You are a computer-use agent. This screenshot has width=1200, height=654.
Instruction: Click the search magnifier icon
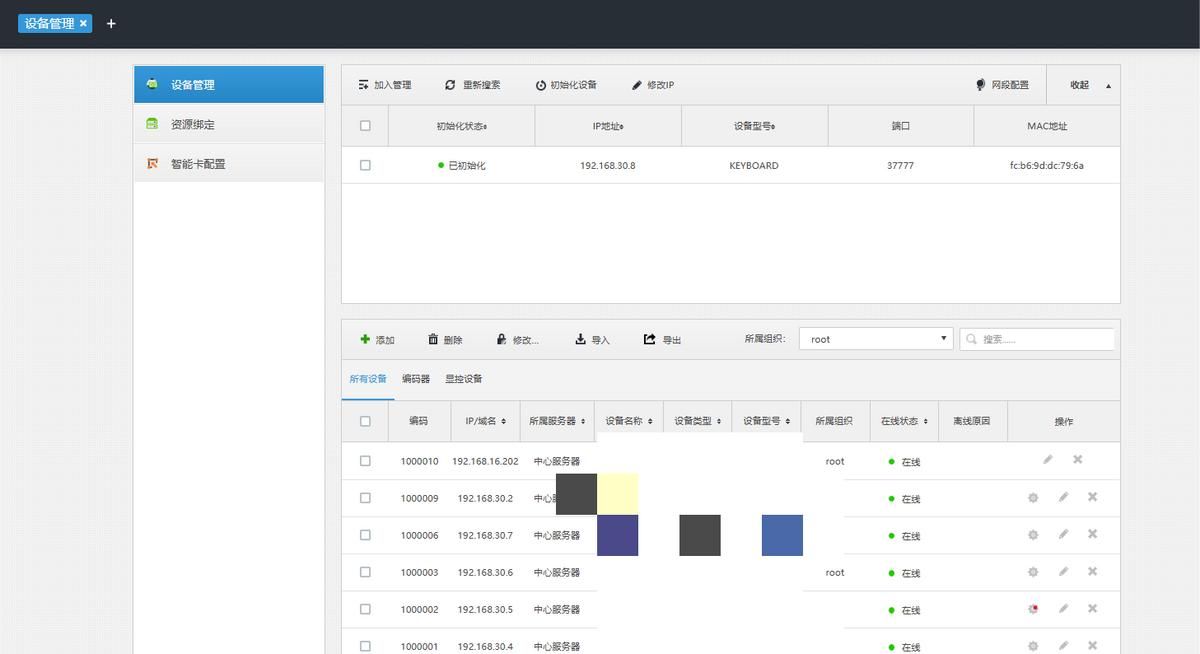pos(971,339)
